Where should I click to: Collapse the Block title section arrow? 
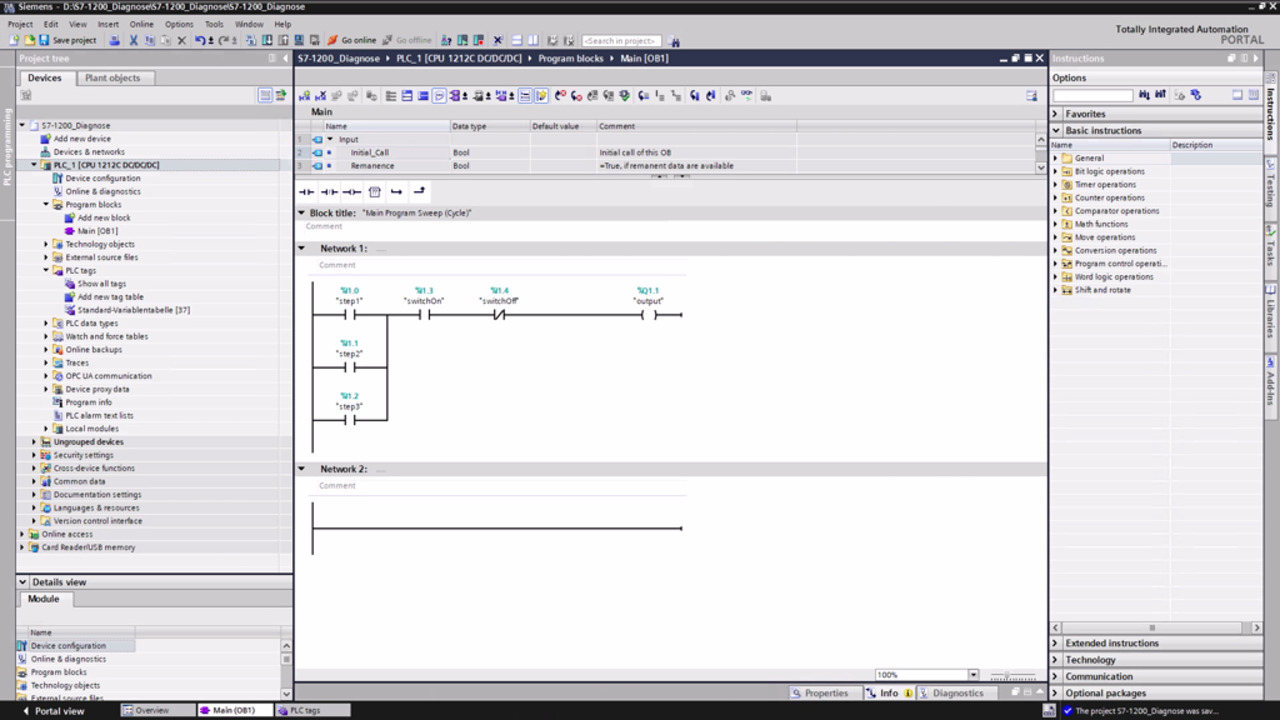tap(302, 213)
